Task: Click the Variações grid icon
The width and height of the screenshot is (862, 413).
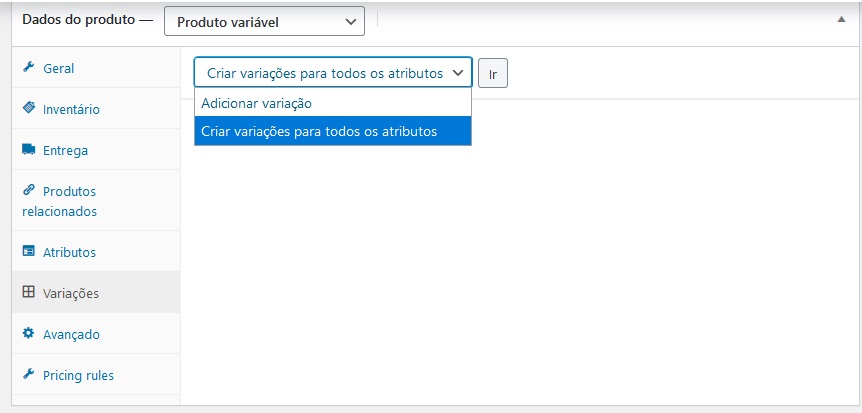Action: (29, 292)
